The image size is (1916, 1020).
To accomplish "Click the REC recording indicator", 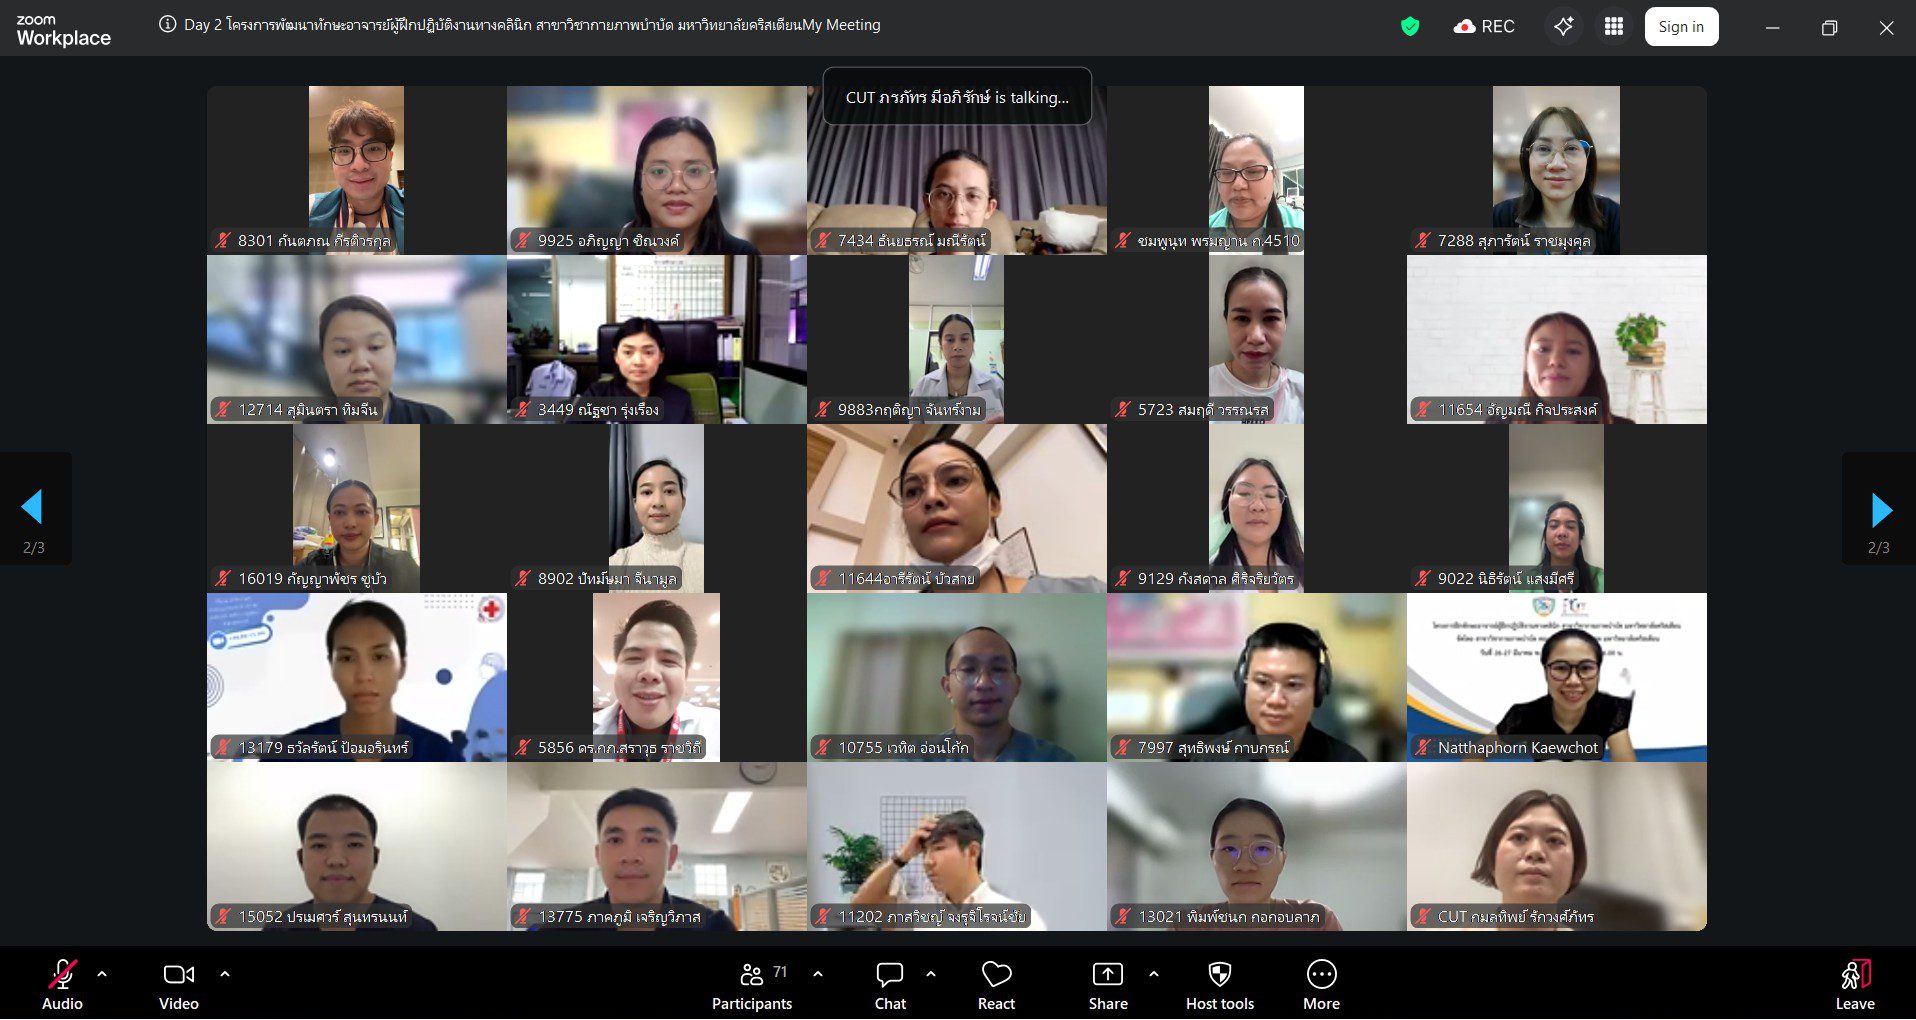I will 1484,27.
